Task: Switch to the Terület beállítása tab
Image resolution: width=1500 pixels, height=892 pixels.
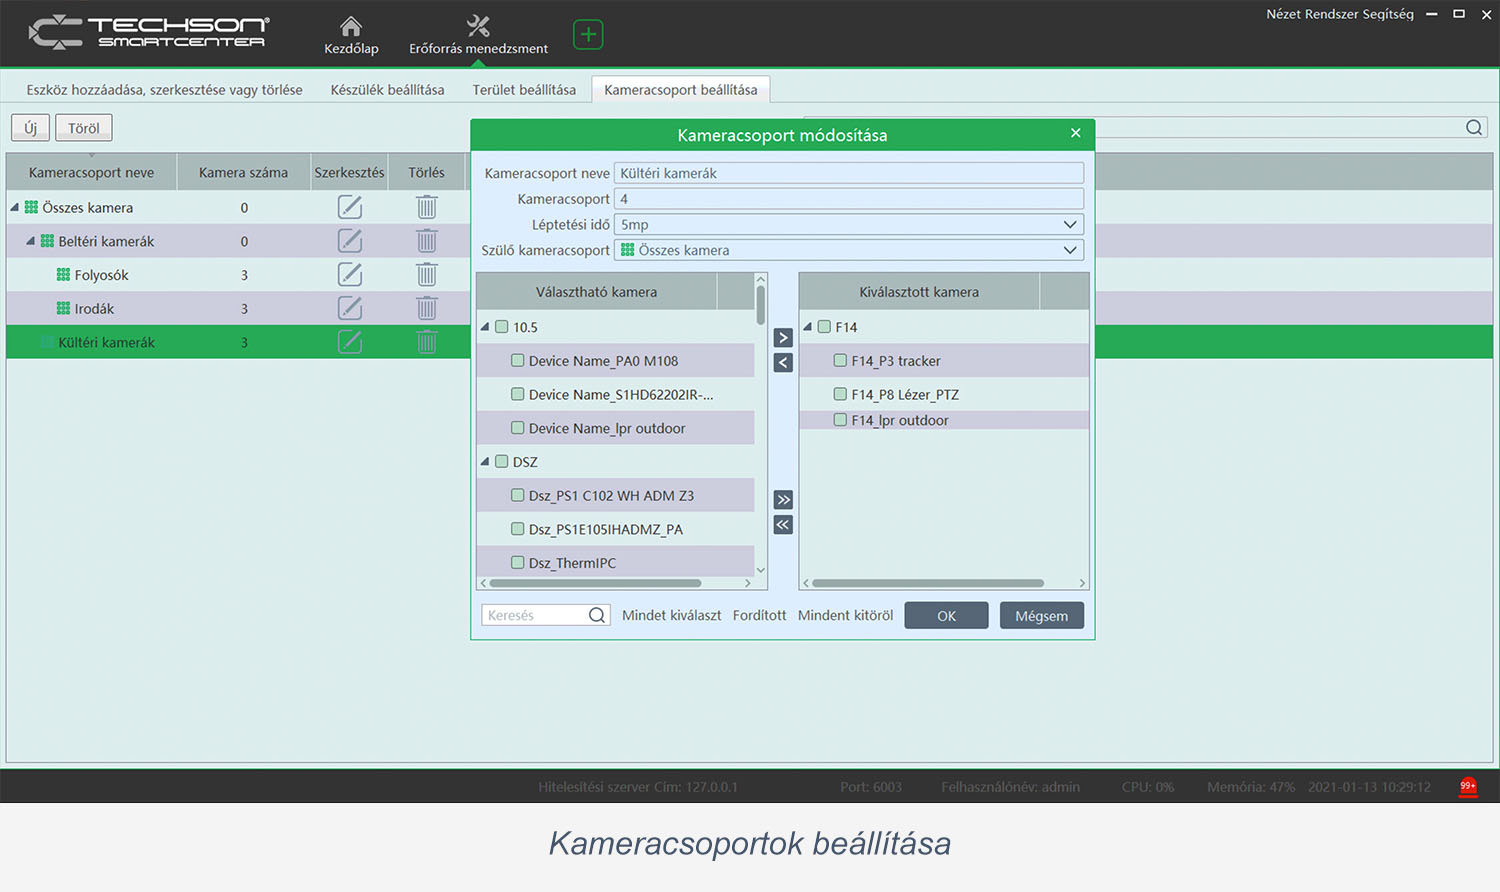Action: [x=524, y=90]
